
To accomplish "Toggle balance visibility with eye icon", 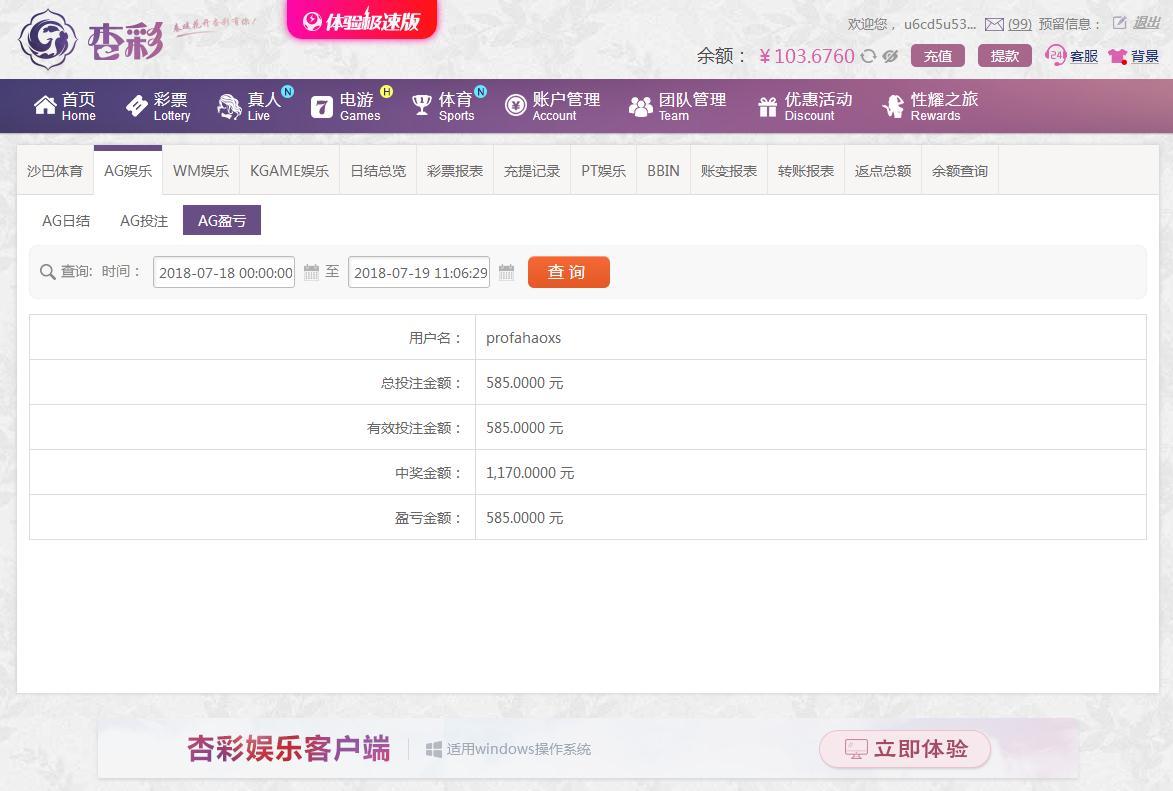I will 890,56.
